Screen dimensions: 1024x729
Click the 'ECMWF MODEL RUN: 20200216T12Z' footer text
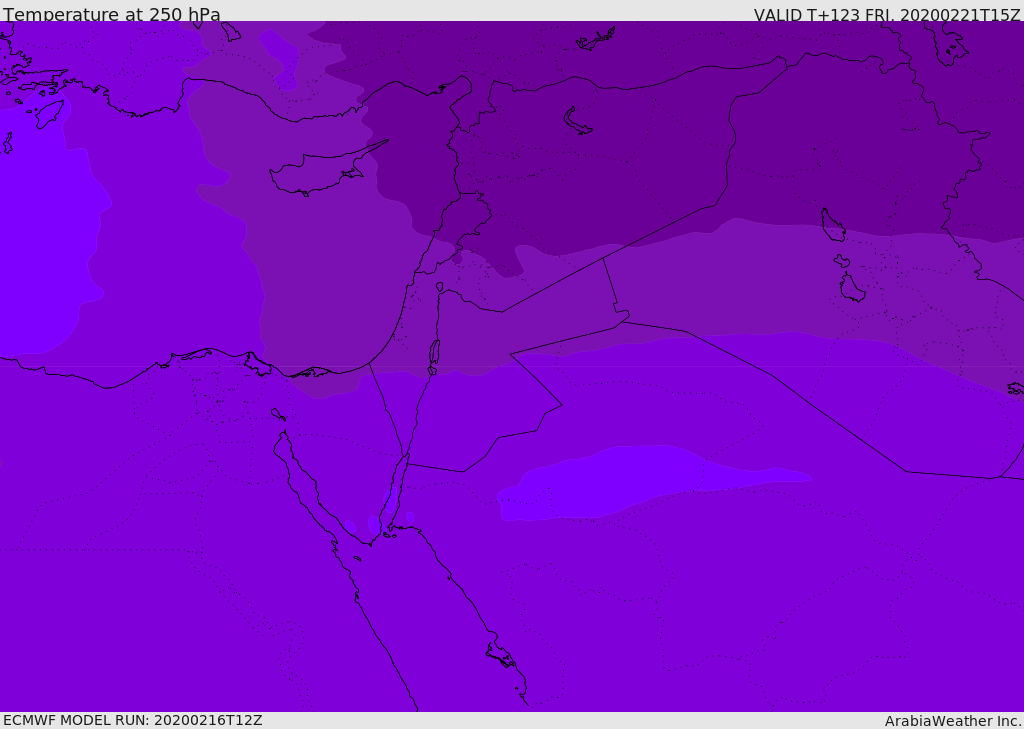(133, 720)
